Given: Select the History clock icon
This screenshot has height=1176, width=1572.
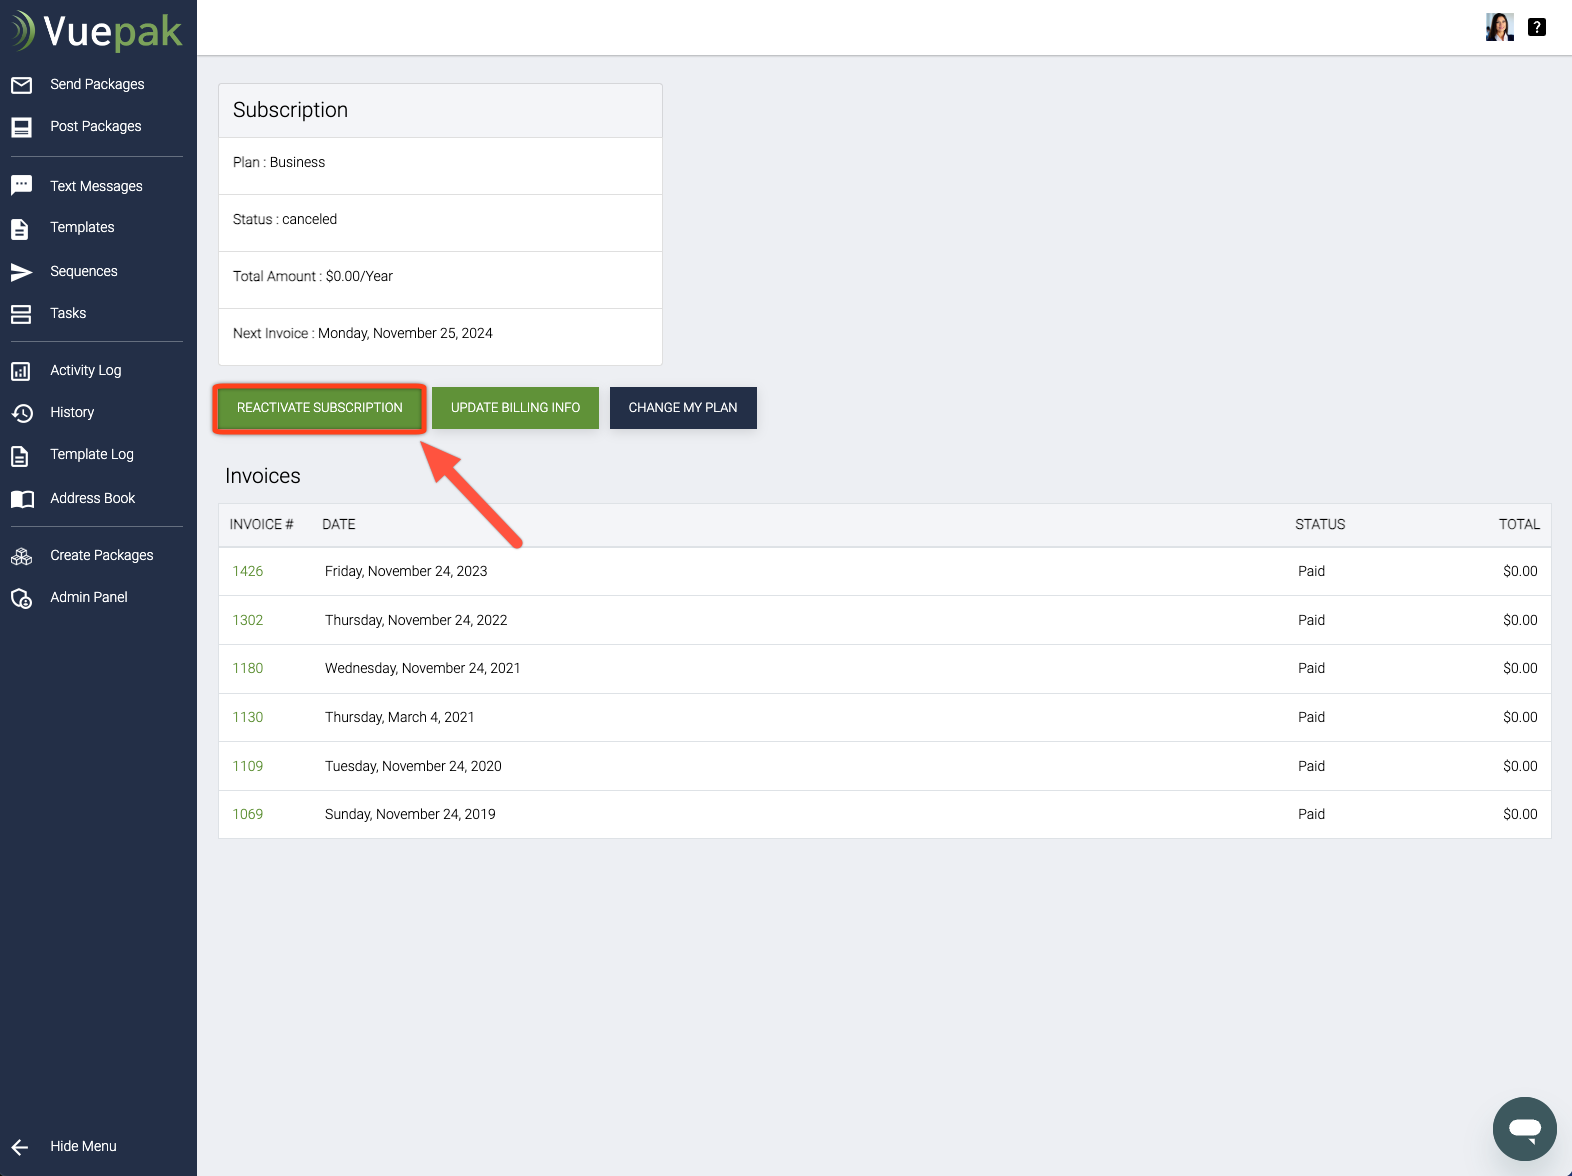Looking at the screenshot, I should (22, 412).
